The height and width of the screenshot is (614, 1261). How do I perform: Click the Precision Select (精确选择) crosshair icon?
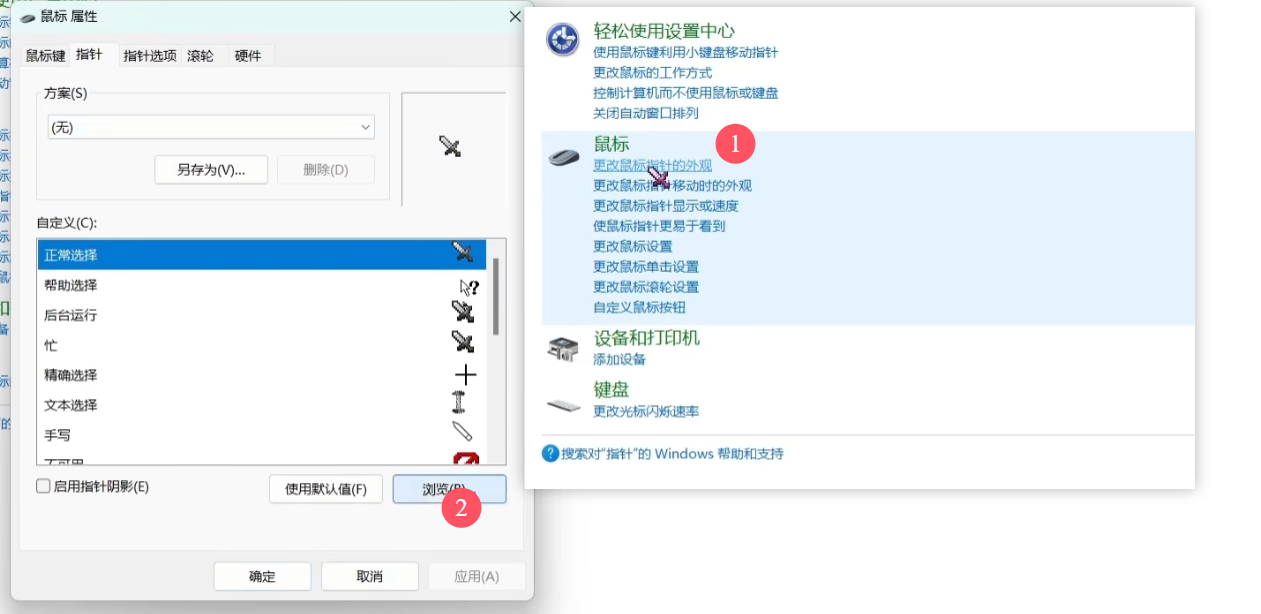coord(466,375)
